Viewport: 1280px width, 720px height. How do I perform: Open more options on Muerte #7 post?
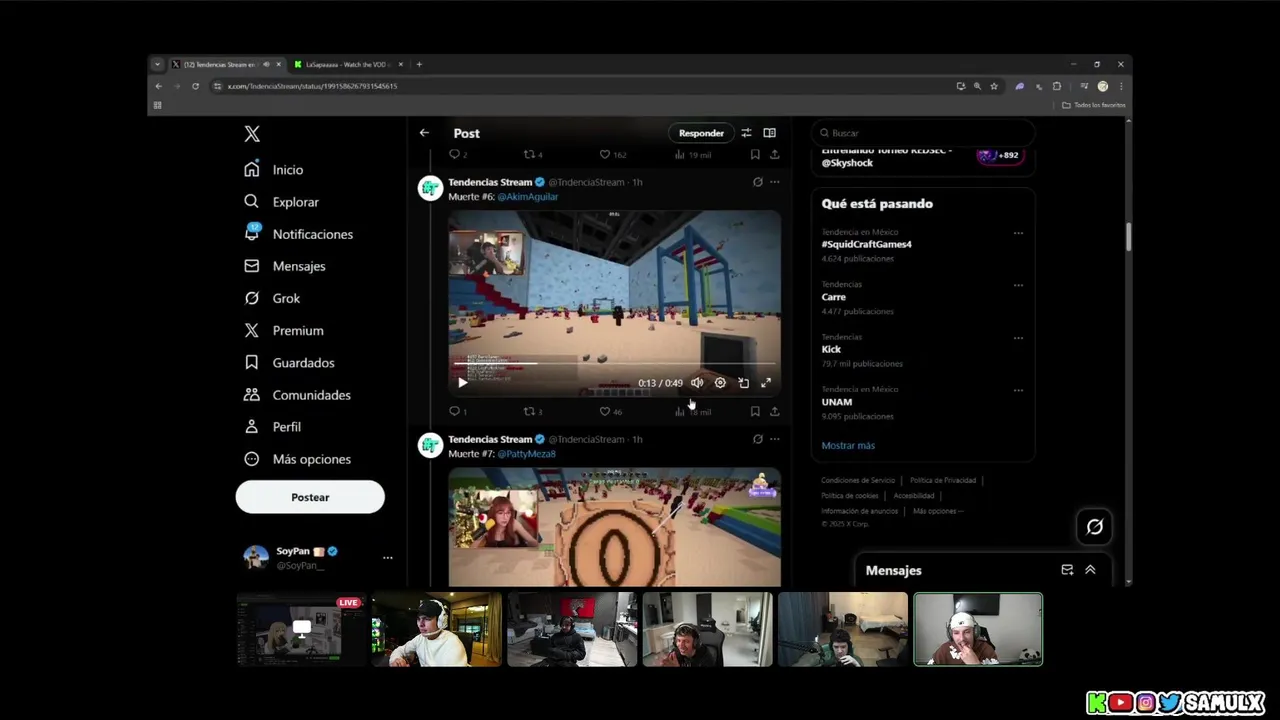coord(774,439)
